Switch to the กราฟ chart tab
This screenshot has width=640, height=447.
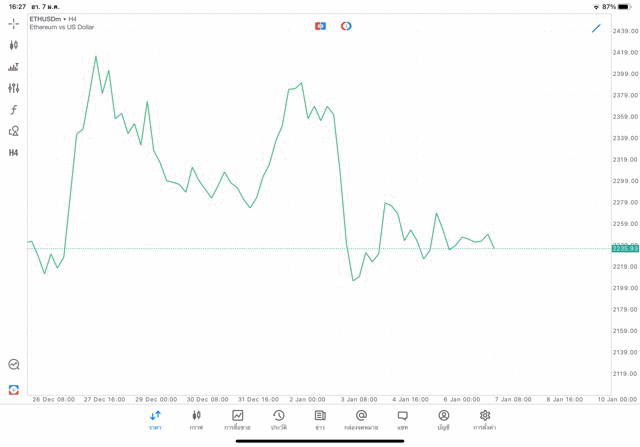point(196,420)
